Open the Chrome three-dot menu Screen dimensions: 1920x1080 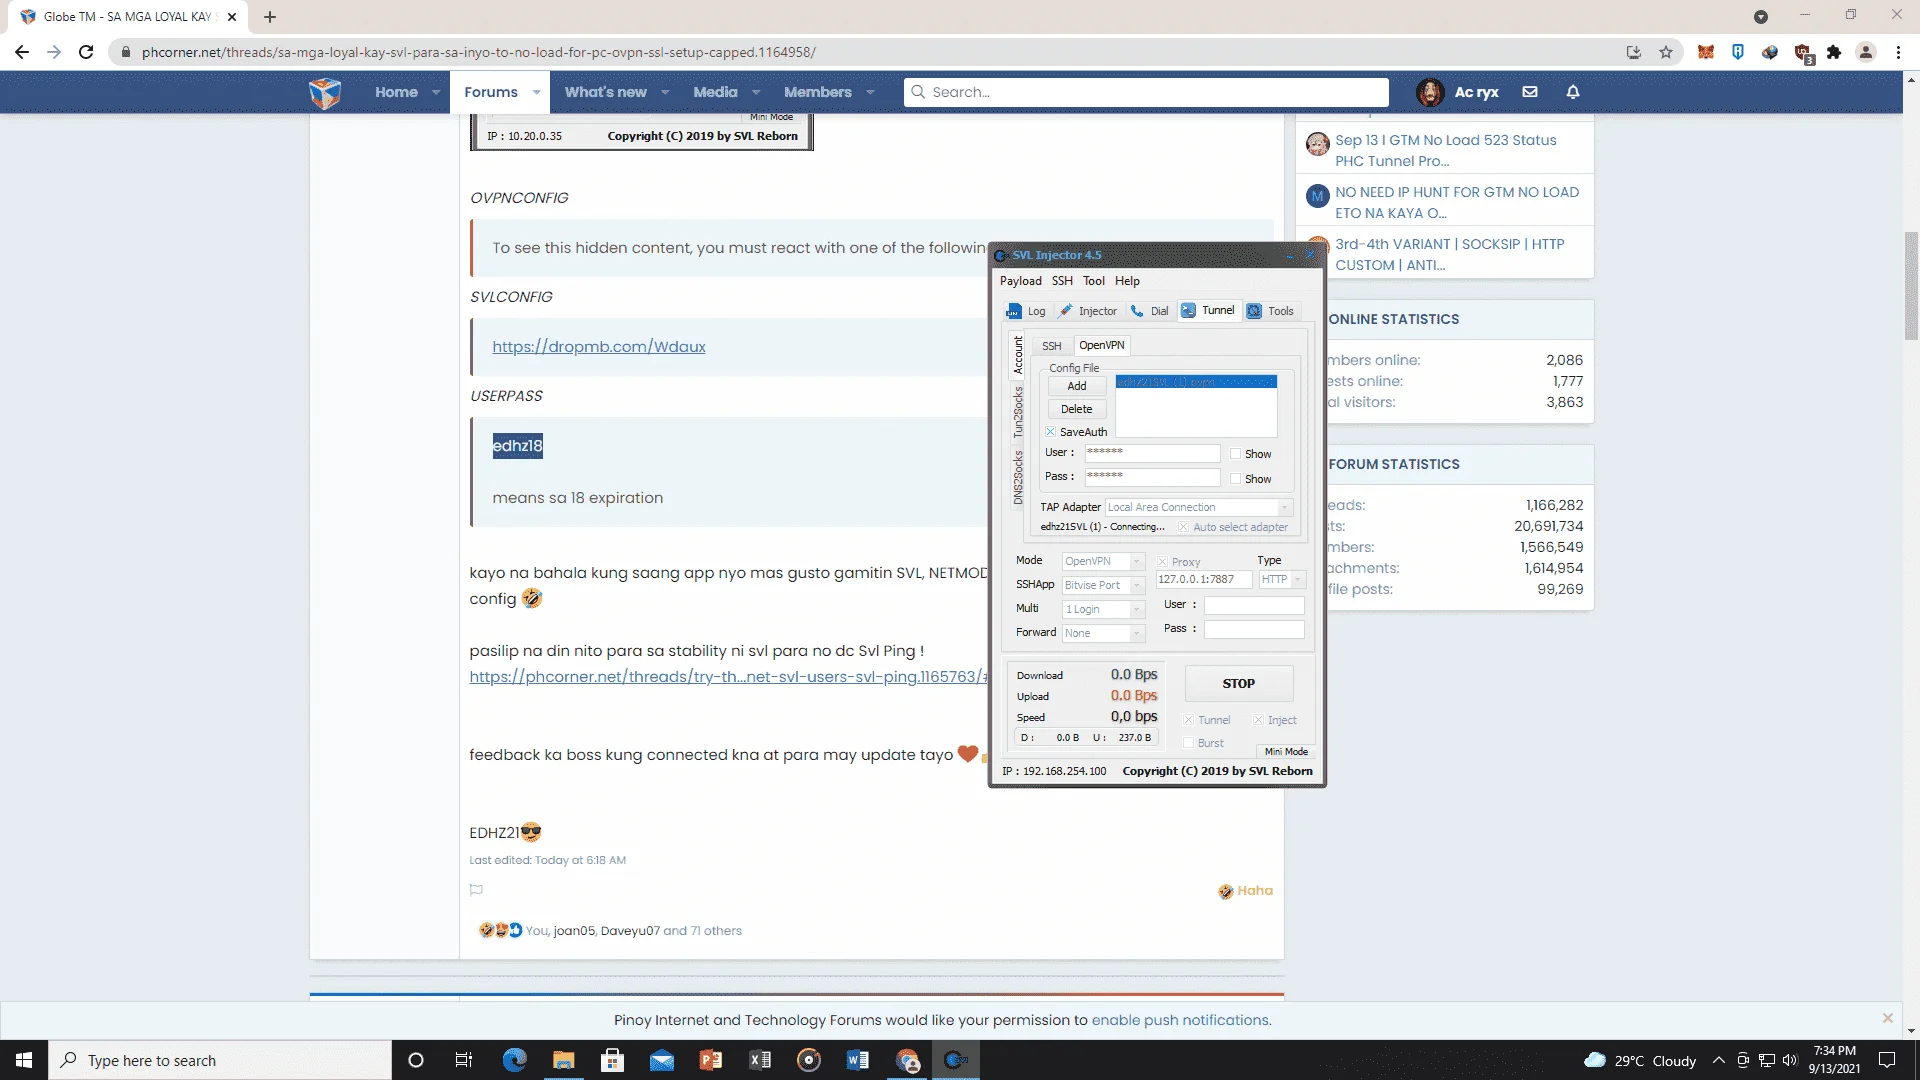pyautogui.click(x=1898, y=52)
